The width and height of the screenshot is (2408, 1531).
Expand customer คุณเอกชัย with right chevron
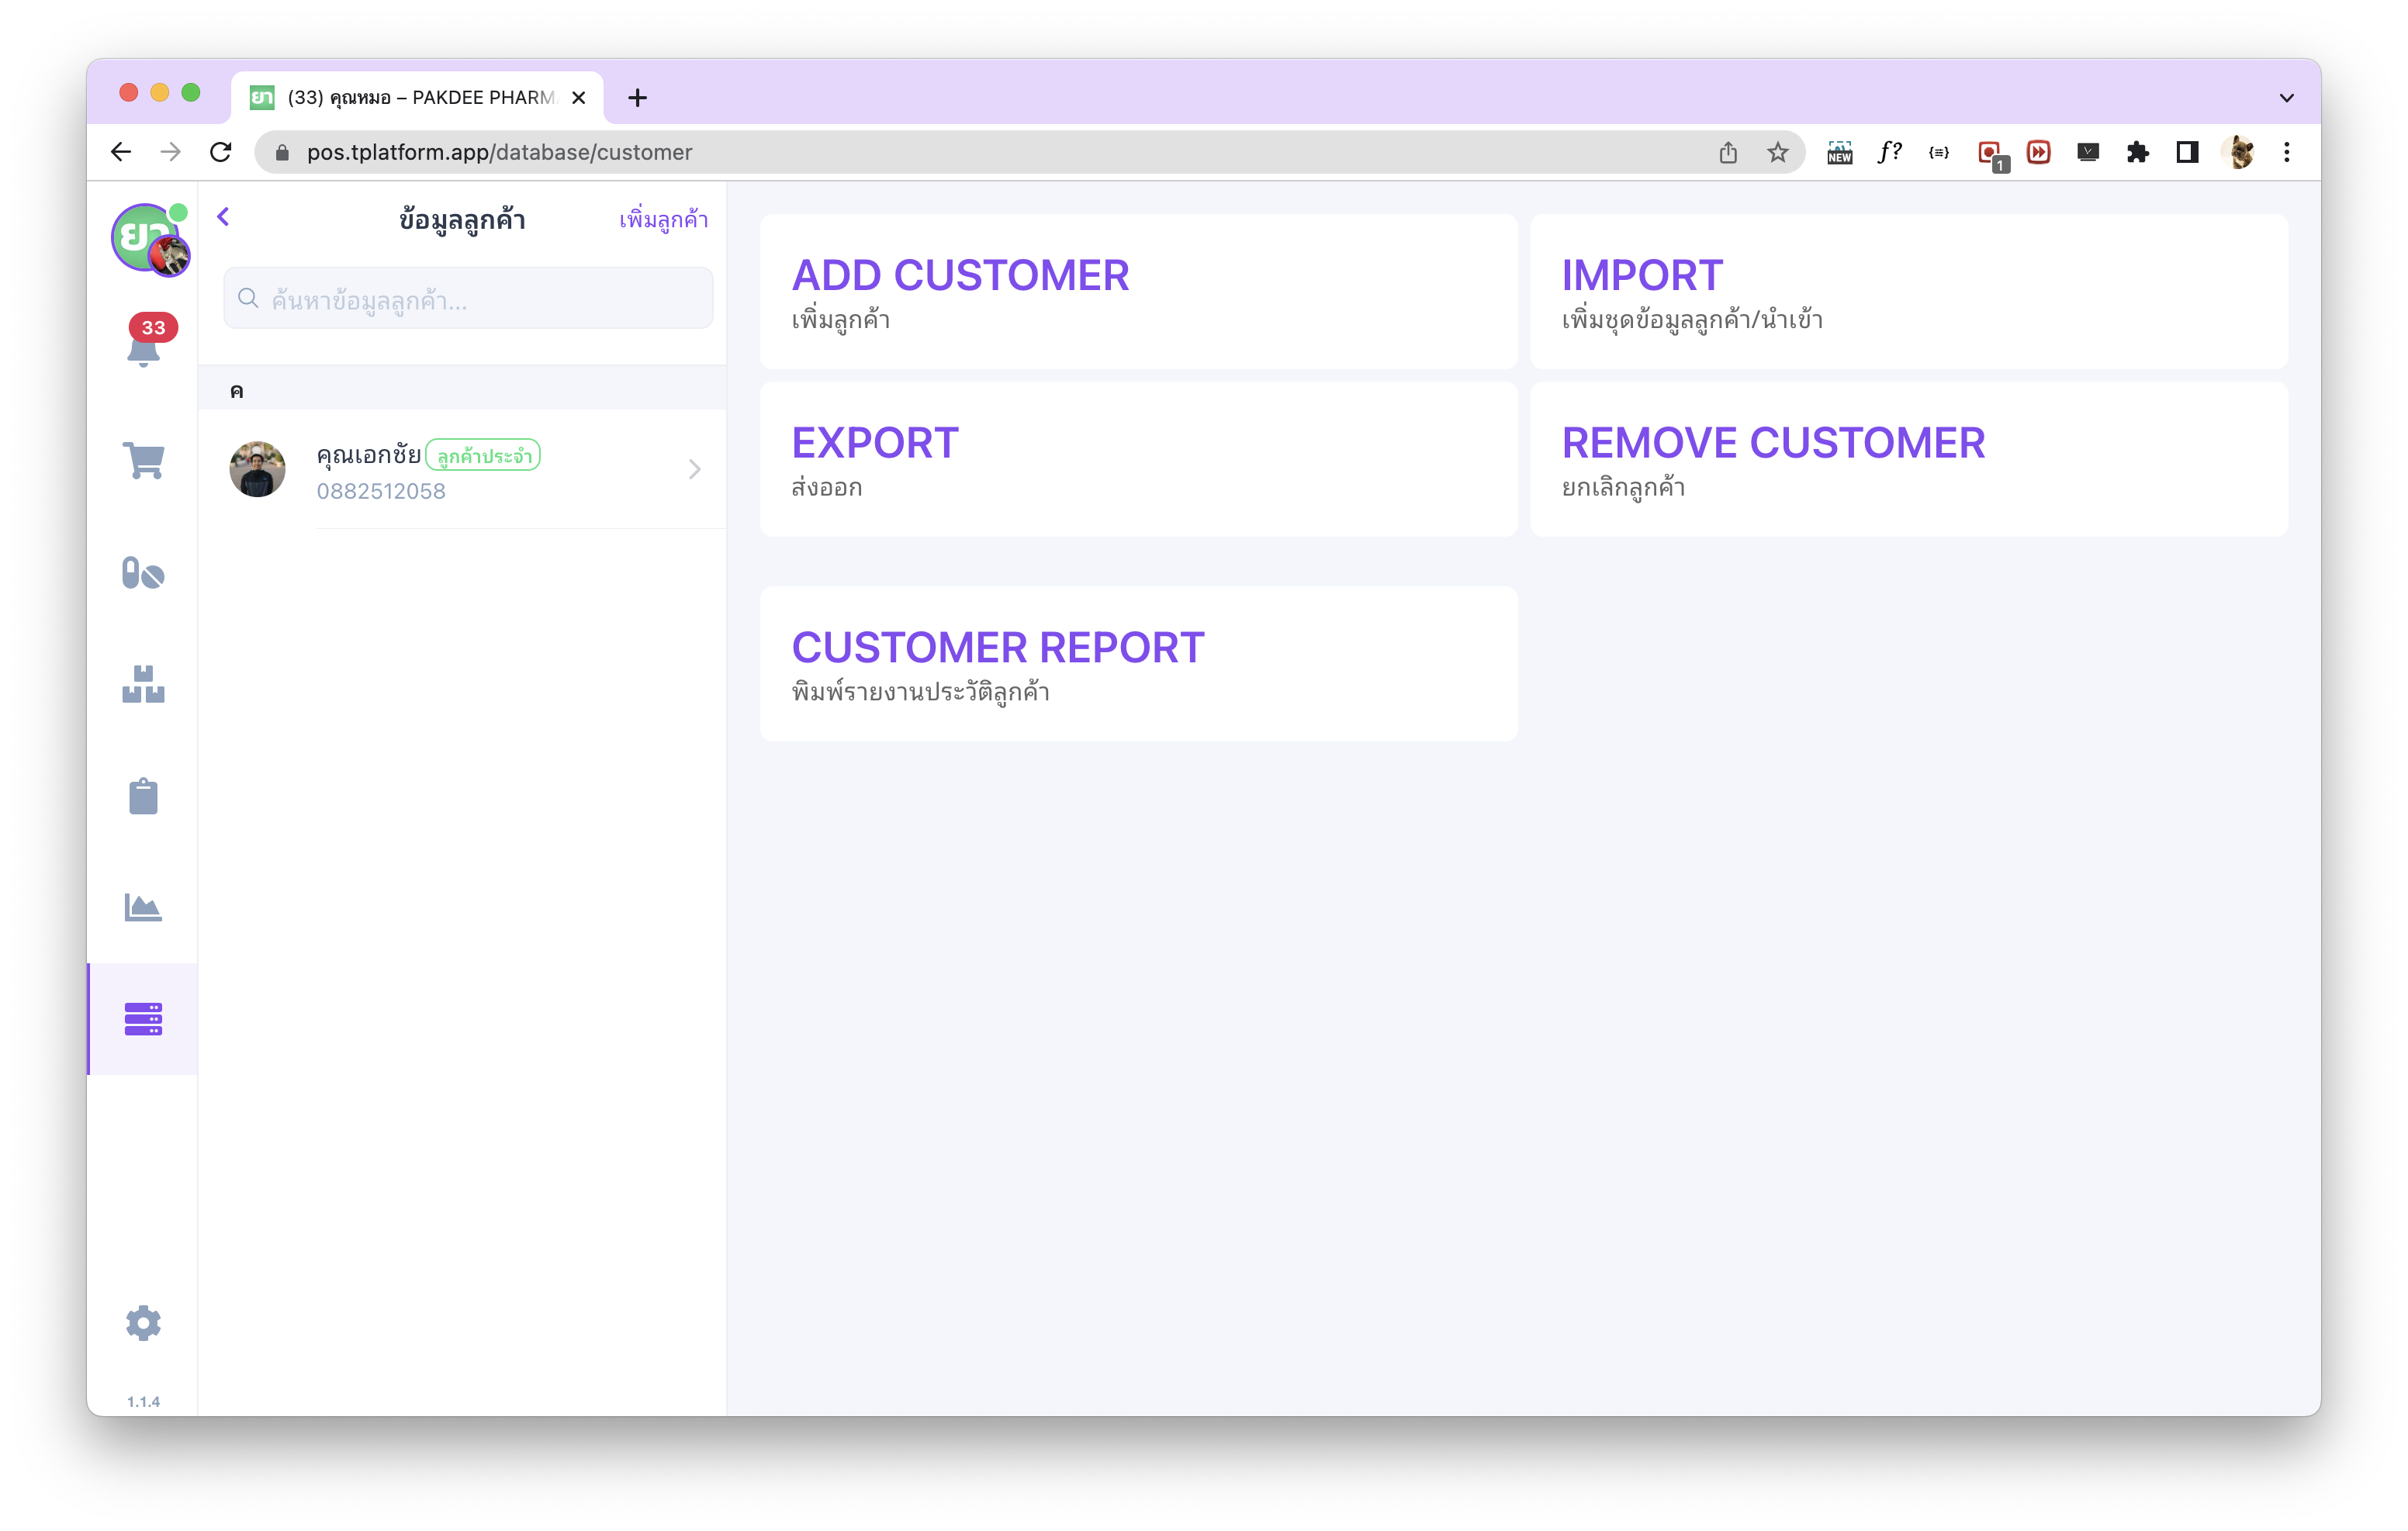(695, 469)
